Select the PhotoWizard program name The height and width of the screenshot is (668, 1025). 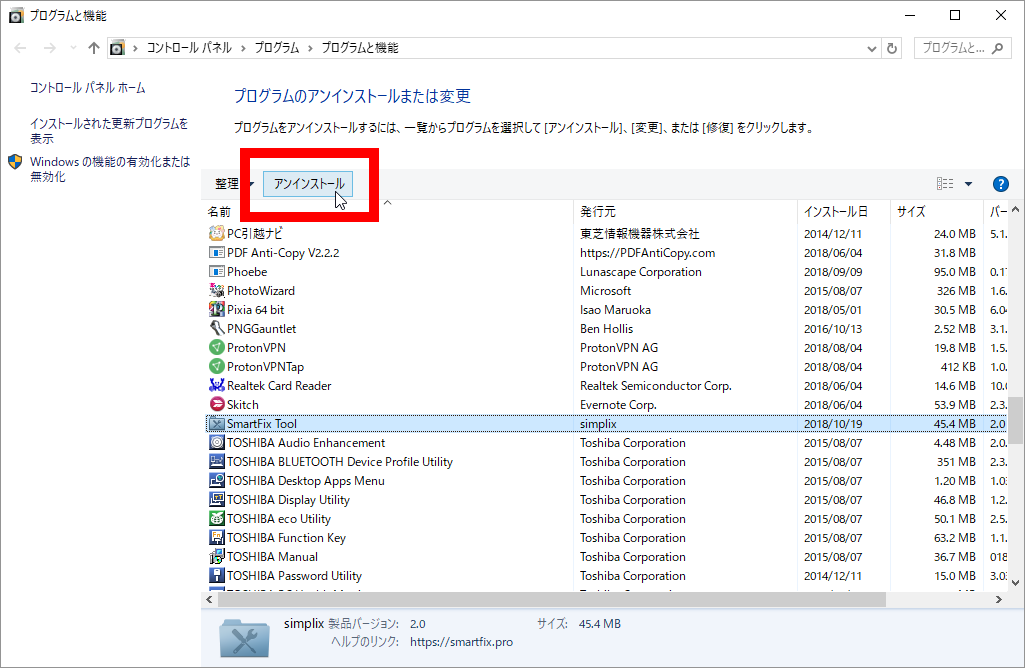(261, 290)
